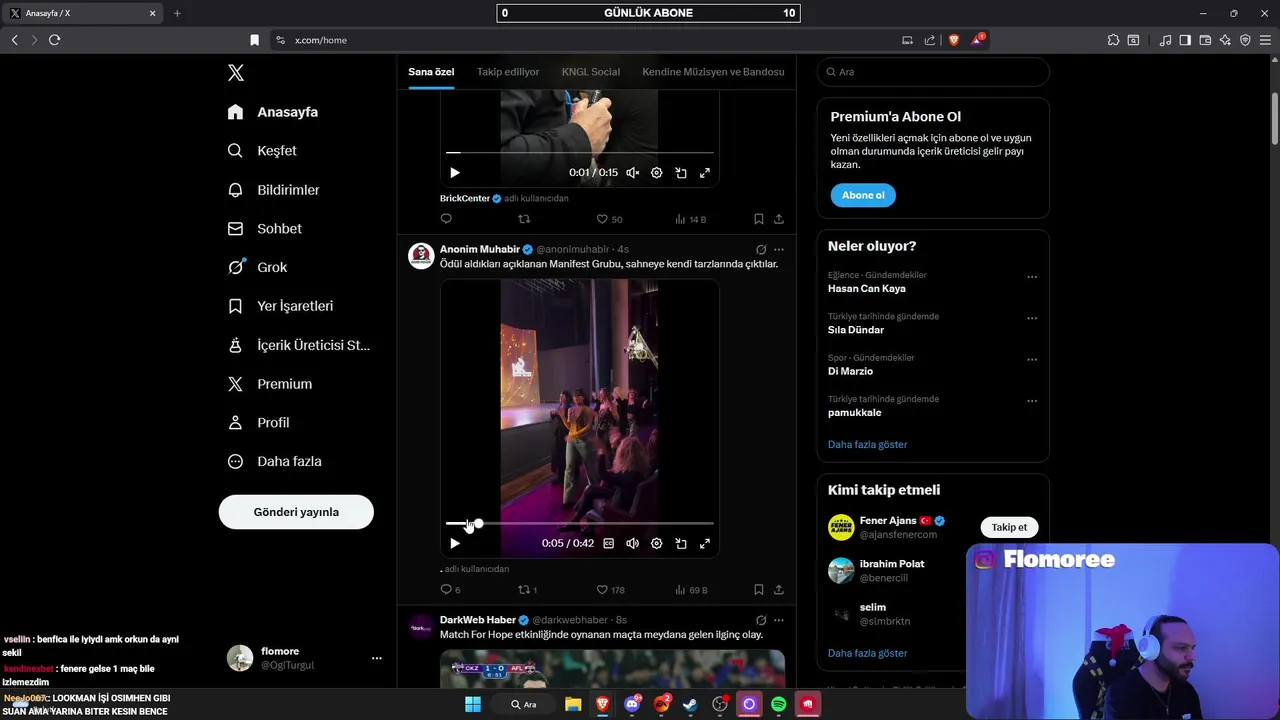Viewport: 1280px width, 720px height.
Task: Open Bildirimler notifications
Action: tap(273, 190)
